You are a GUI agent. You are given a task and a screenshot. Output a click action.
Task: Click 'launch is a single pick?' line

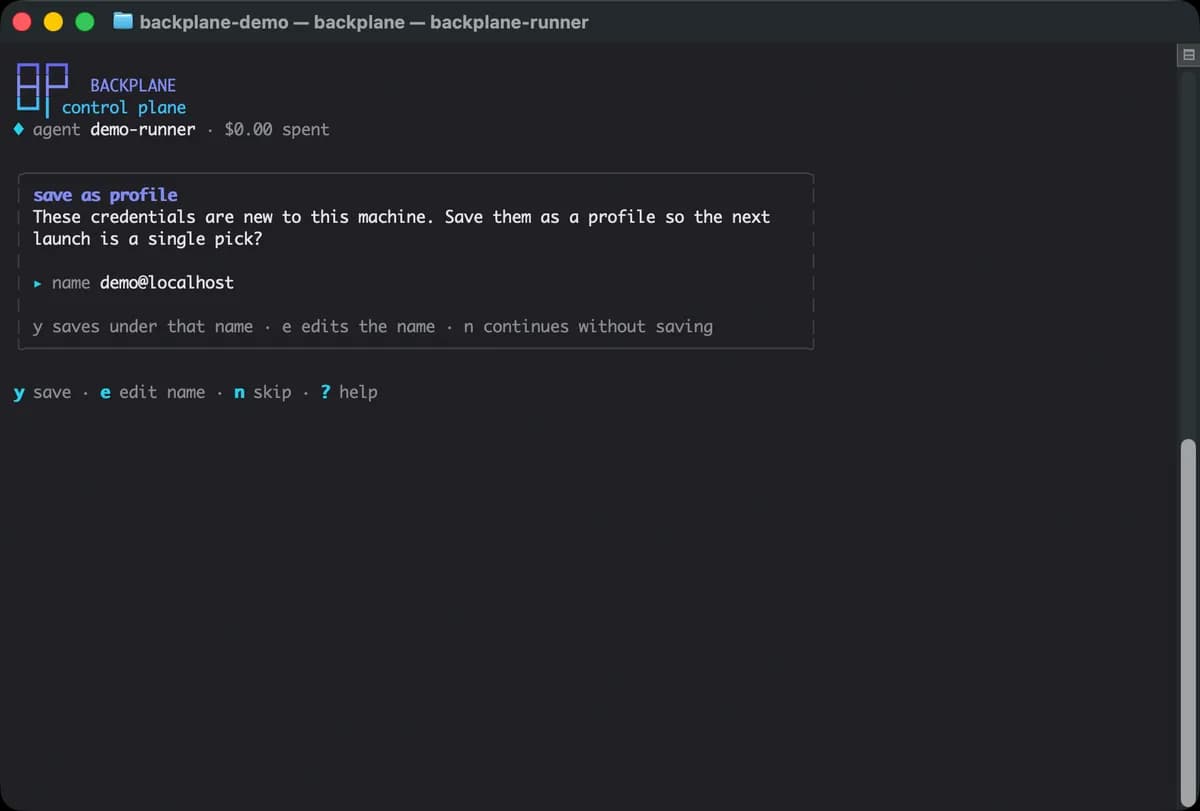pos(148,240)
